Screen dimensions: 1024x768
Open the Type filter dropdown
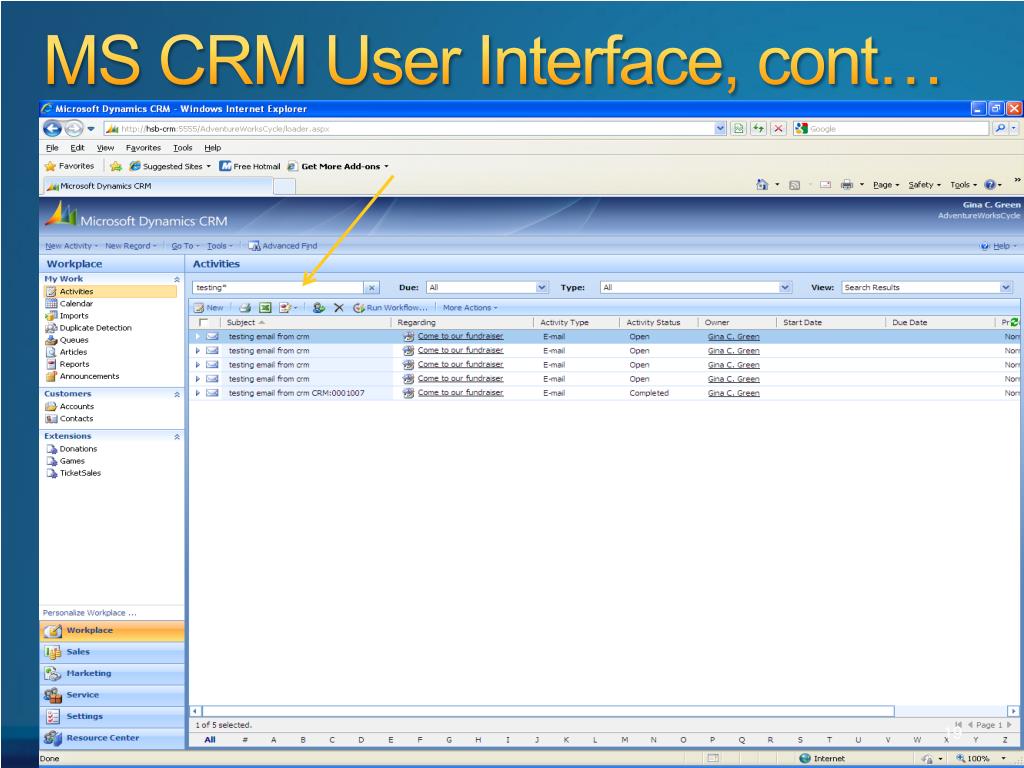coord(785,287)
